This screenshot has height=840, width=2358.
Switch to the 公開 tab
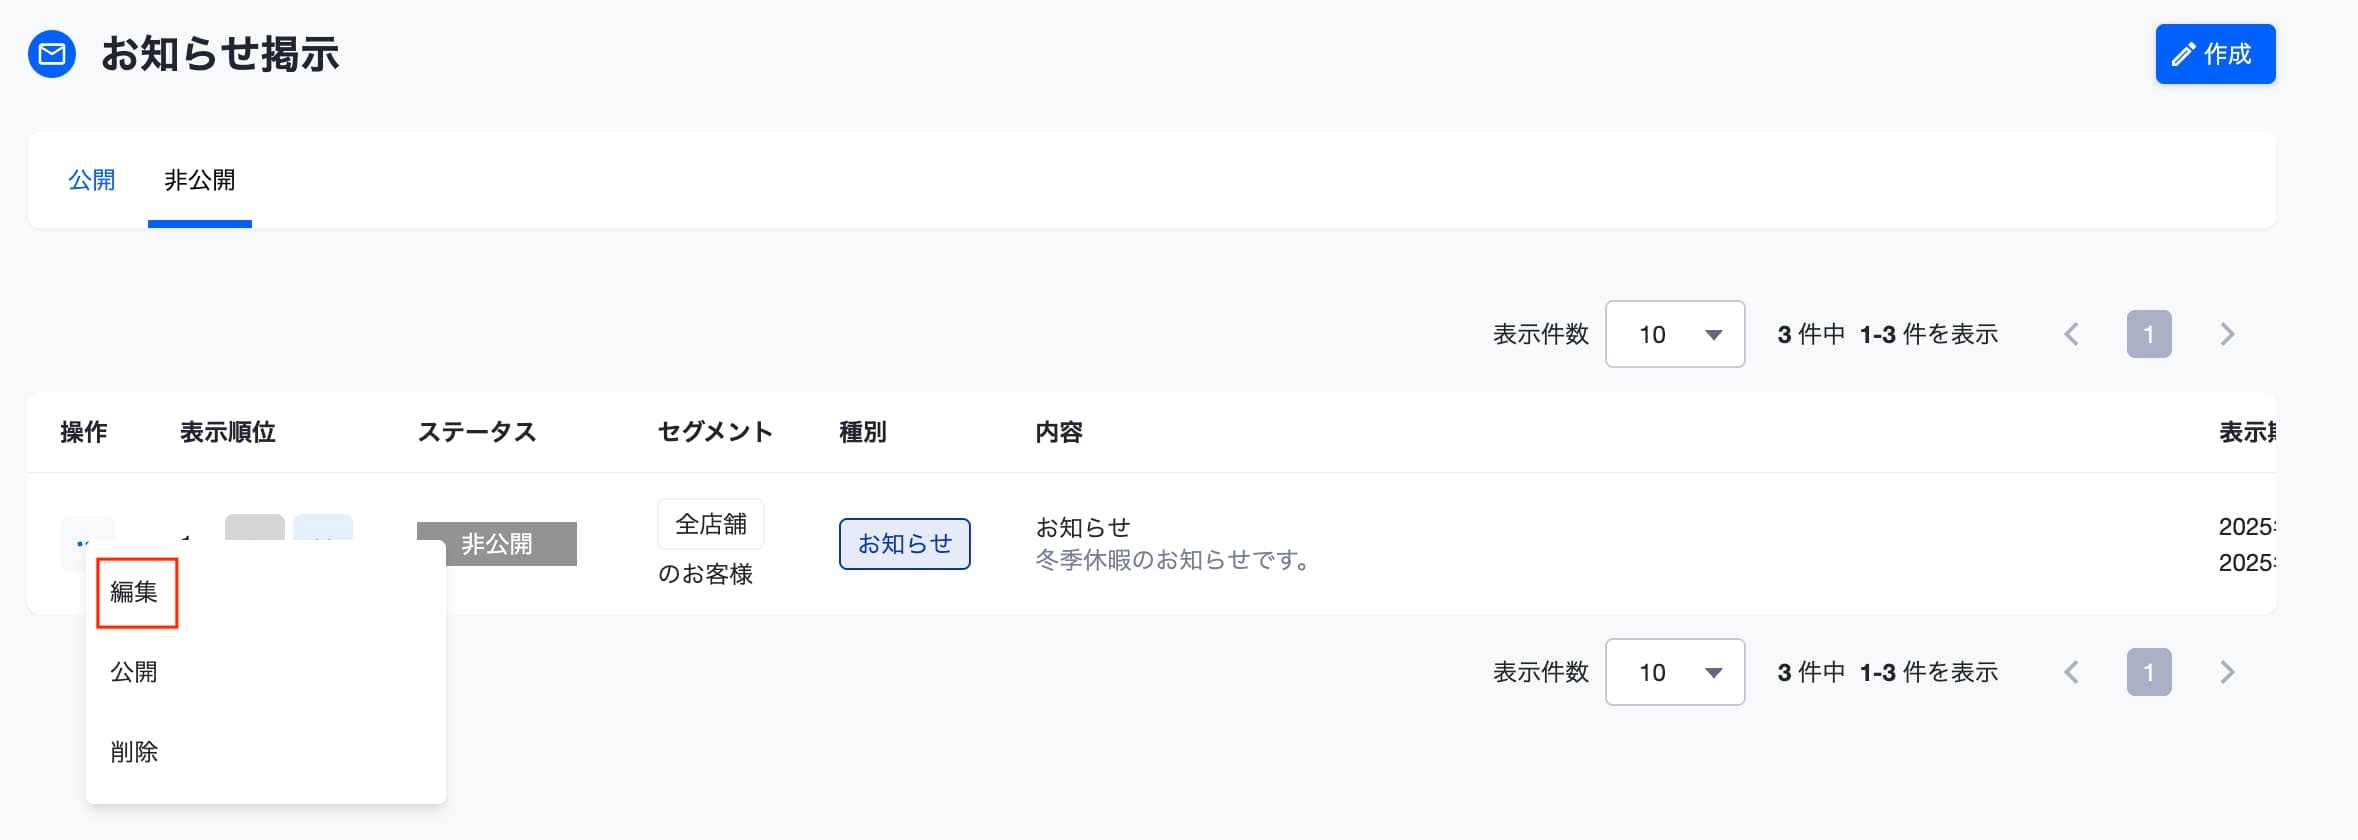pos(91,180)
